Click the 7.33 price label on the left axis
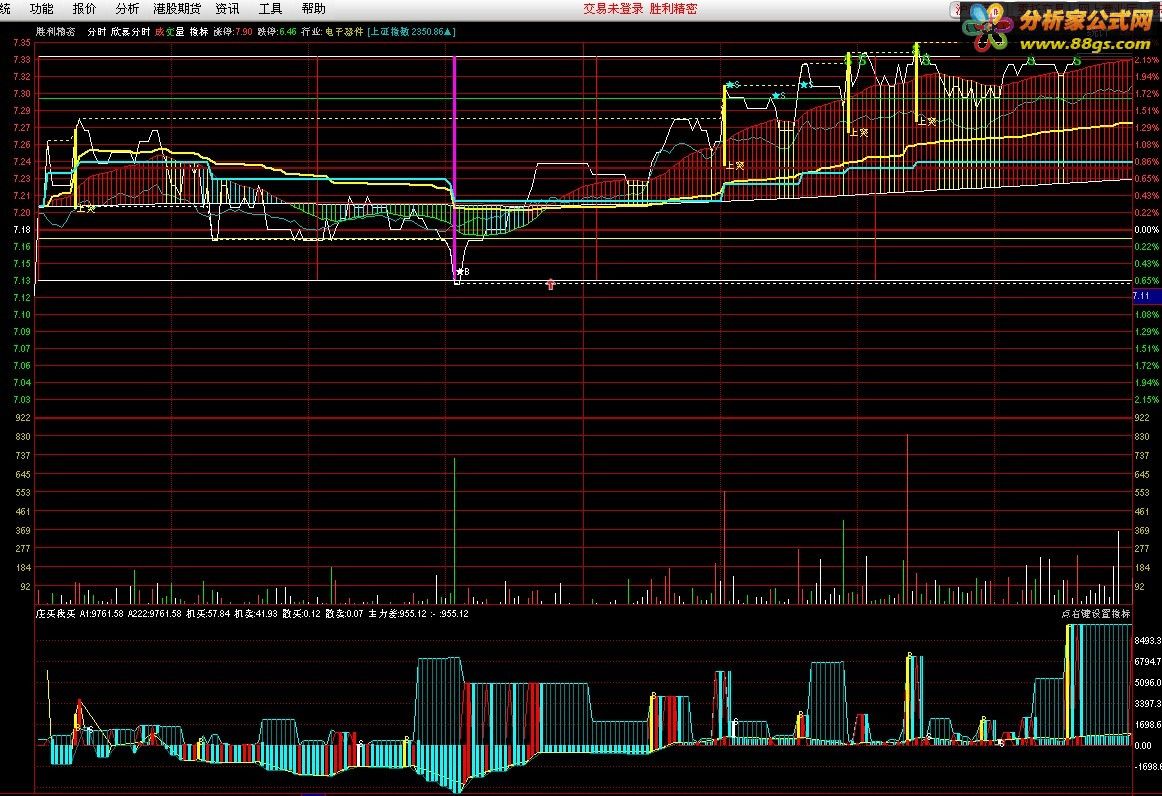The image size is (1162, 796). point(21,59)
